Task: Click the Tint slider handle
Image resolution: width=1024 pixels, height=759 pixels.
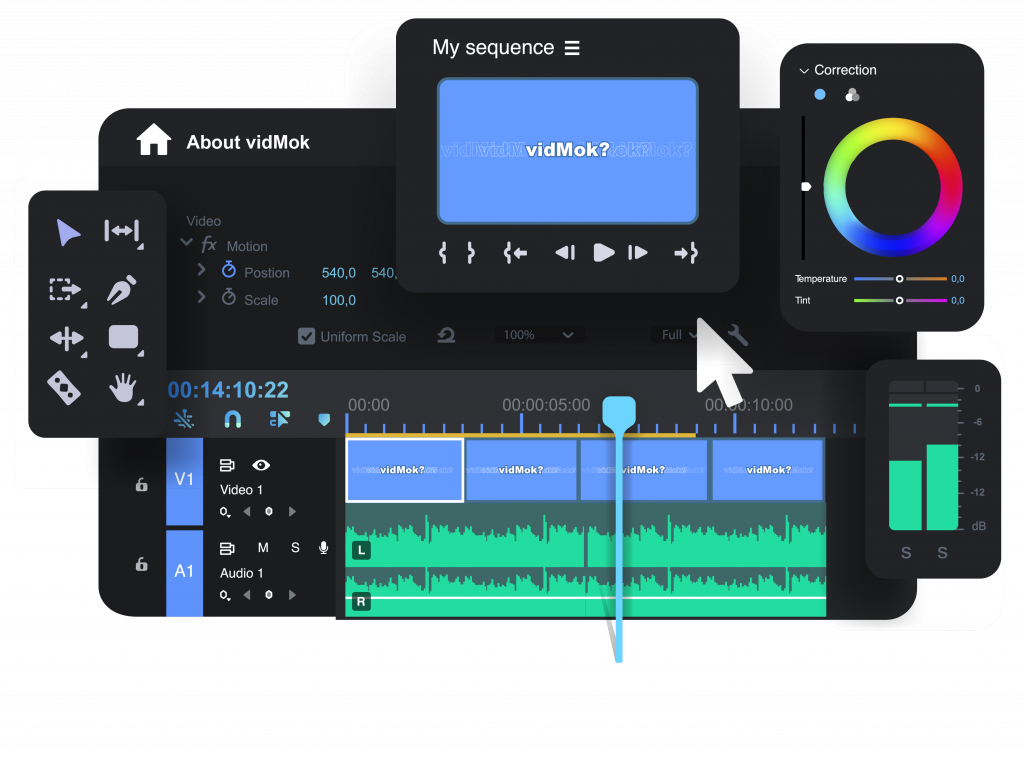Action: click(x=899, y=300)
